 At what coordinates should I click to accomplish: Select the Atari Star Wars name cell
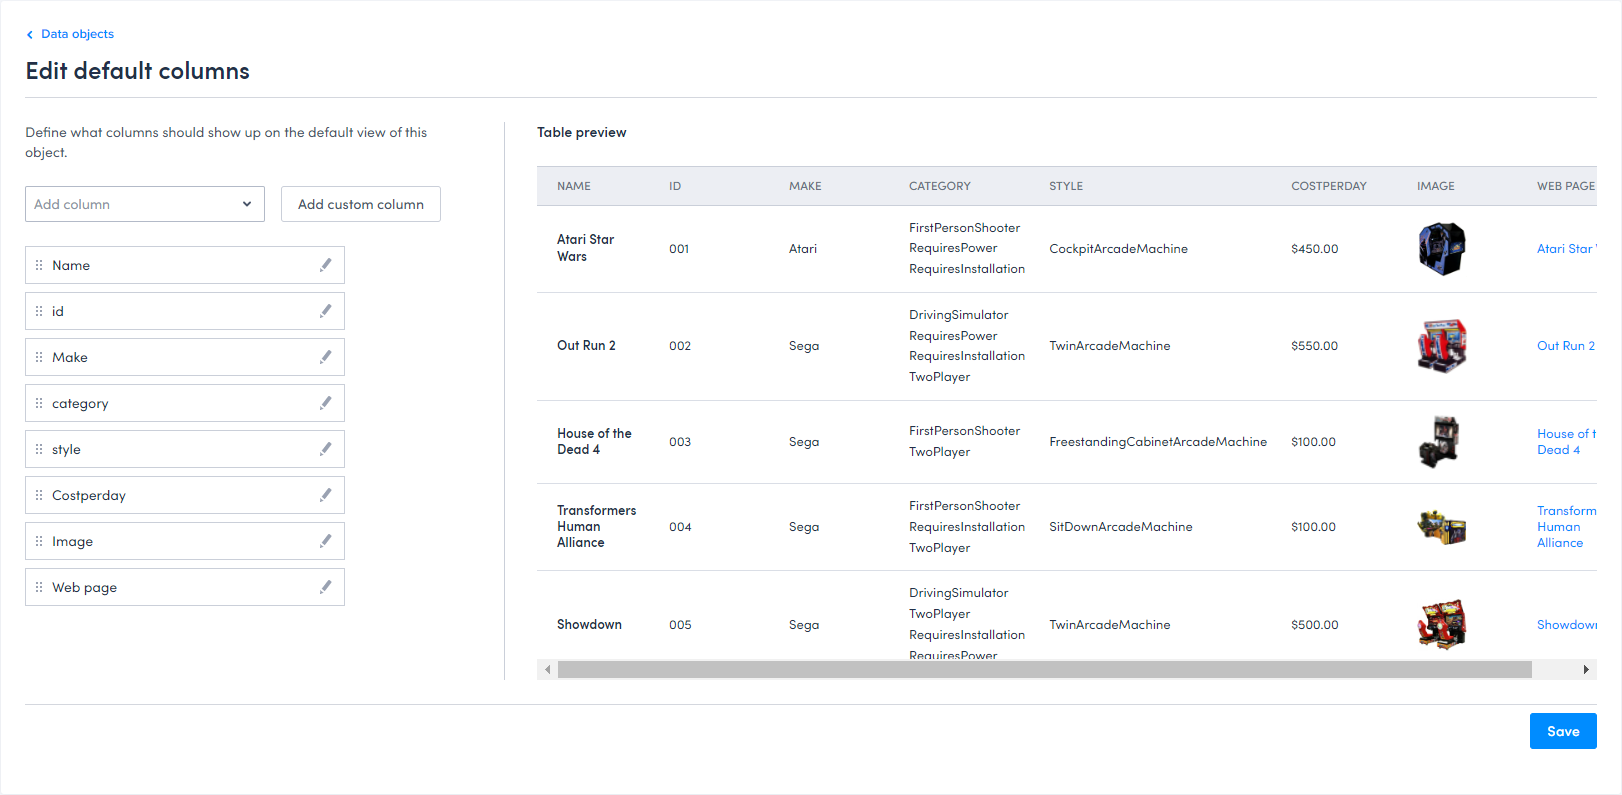pyautogui.click(x=586, y=248)
